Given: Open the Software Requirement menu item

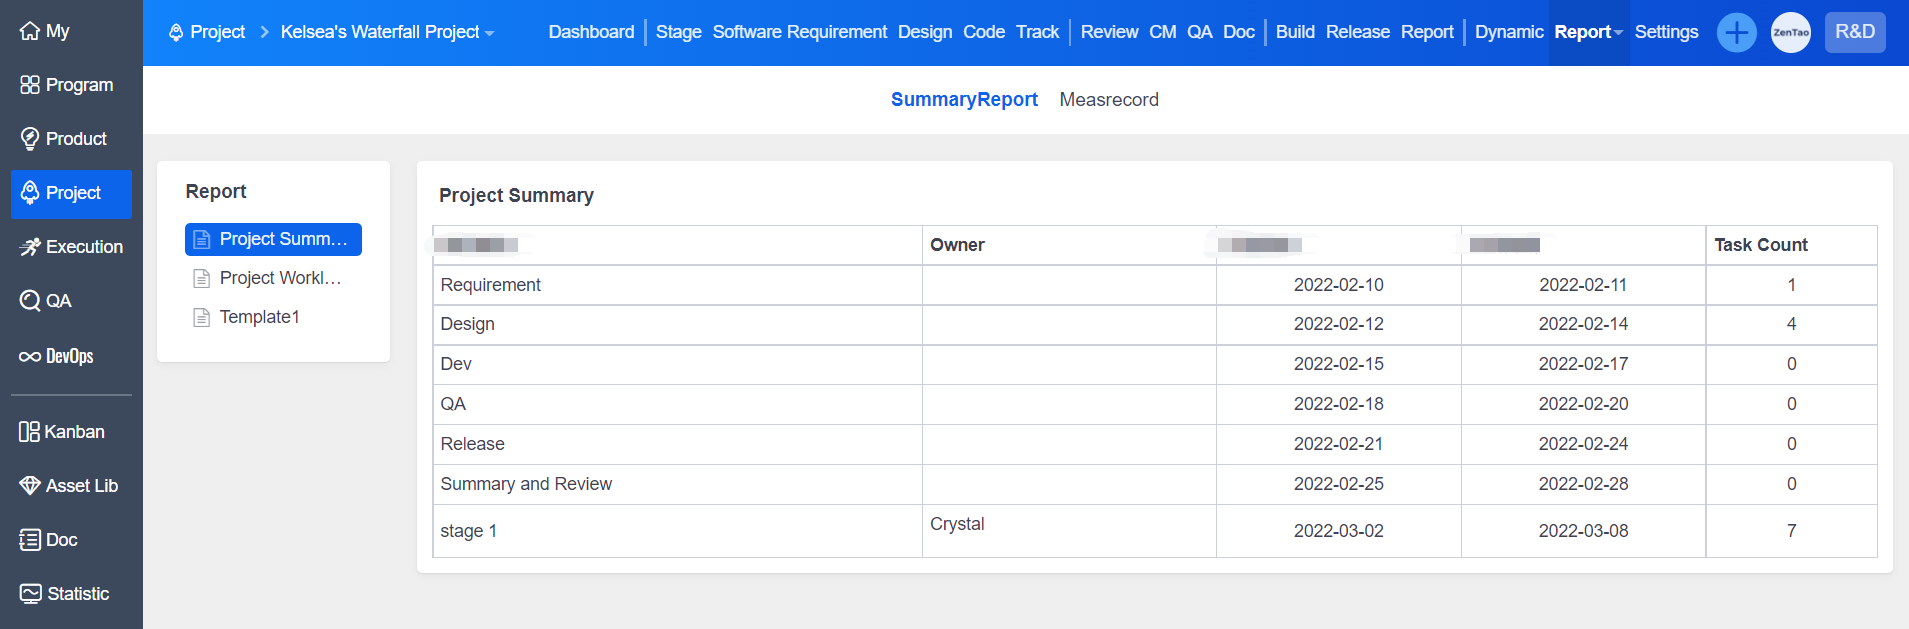Looking at the screenshot, I should click(799, 32).
